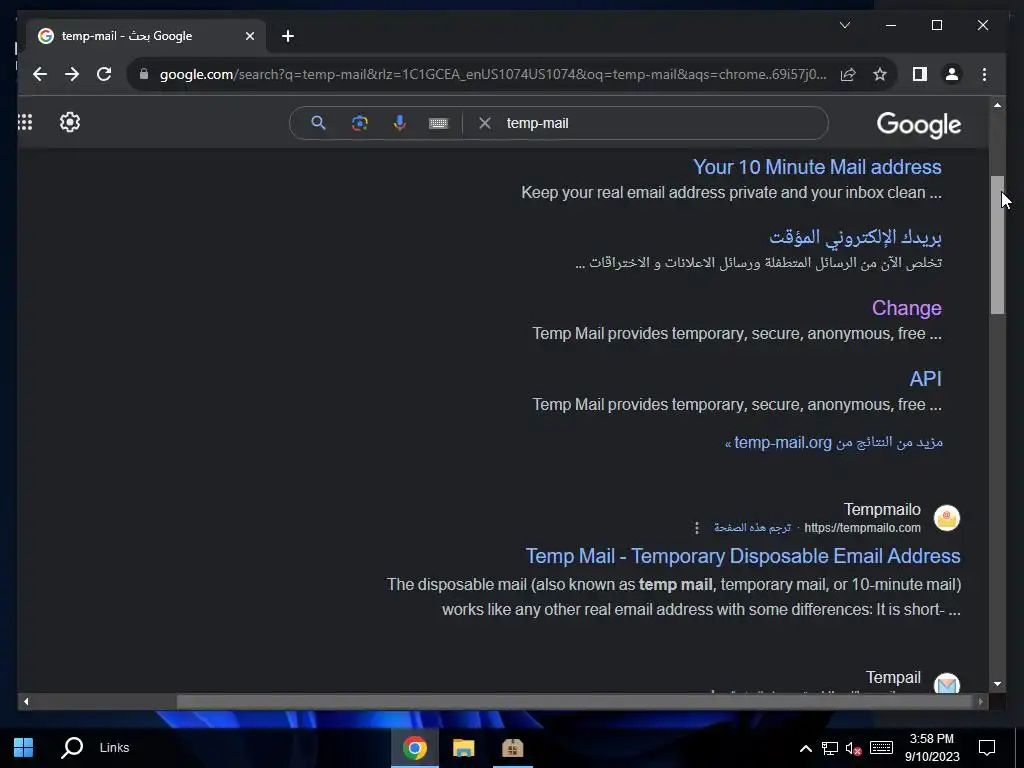
Task: Open the clock and date flyout
Action: coord(932,748)
